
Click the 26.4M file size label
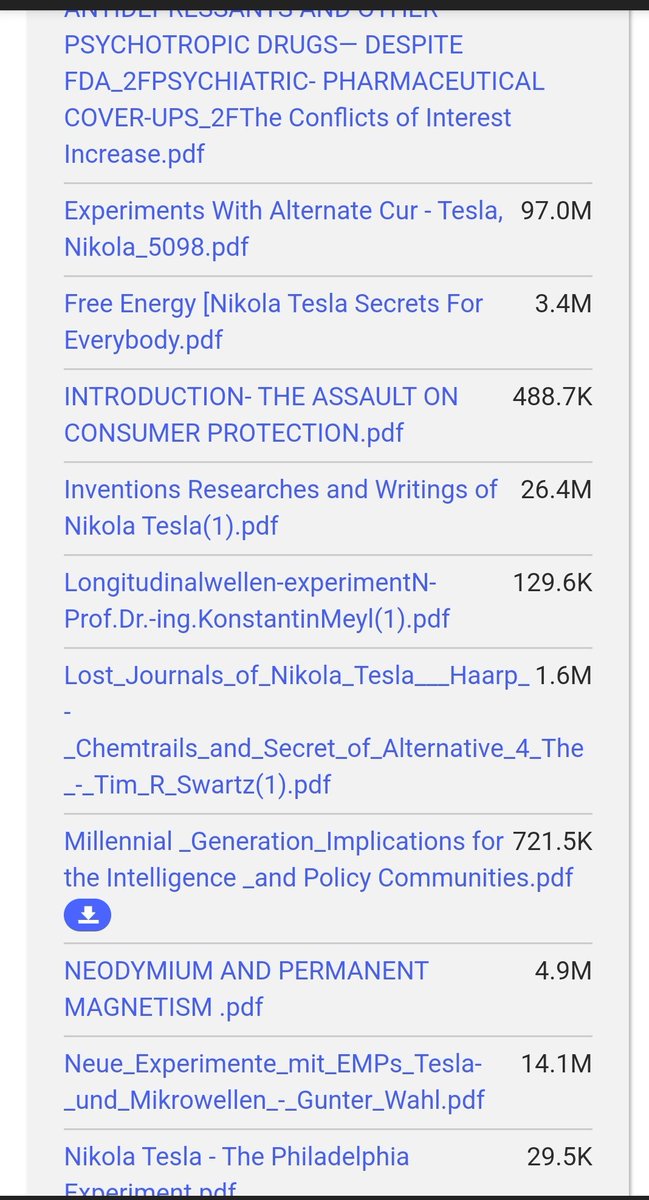(556, 489)
